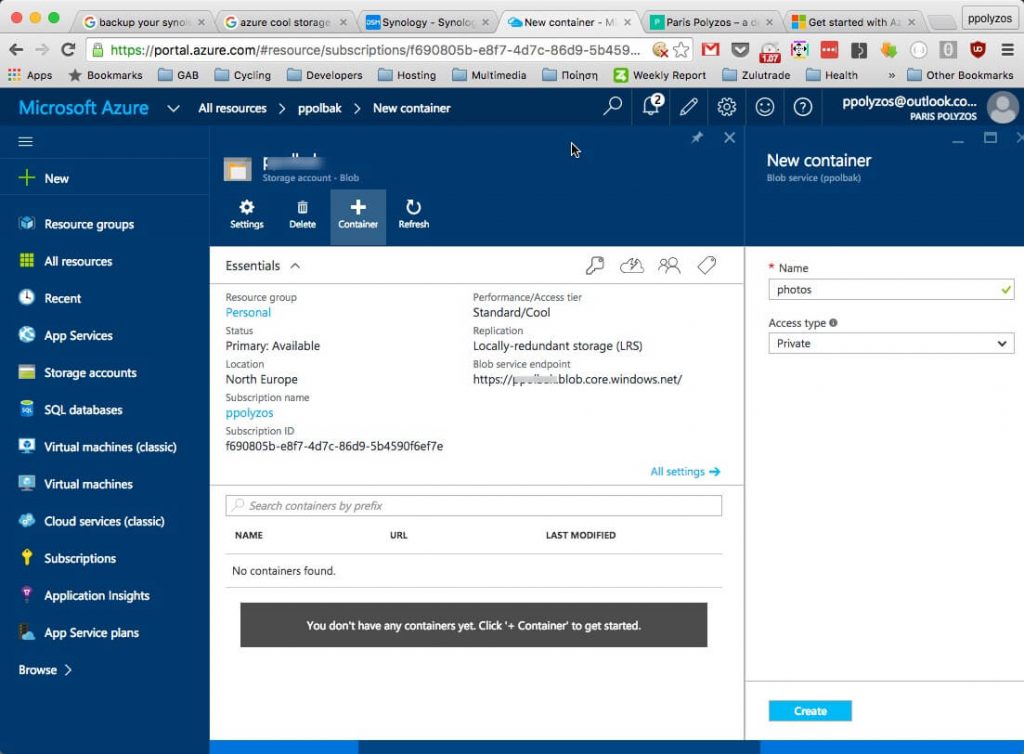Open access keys icon in Essentials

coord(594,265)
